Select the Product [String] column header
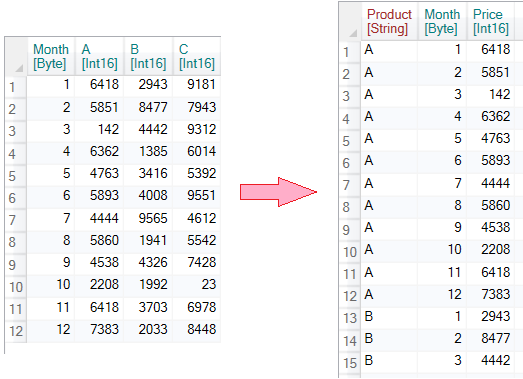This screenshot has height=379, width=523. click(389, 21)
